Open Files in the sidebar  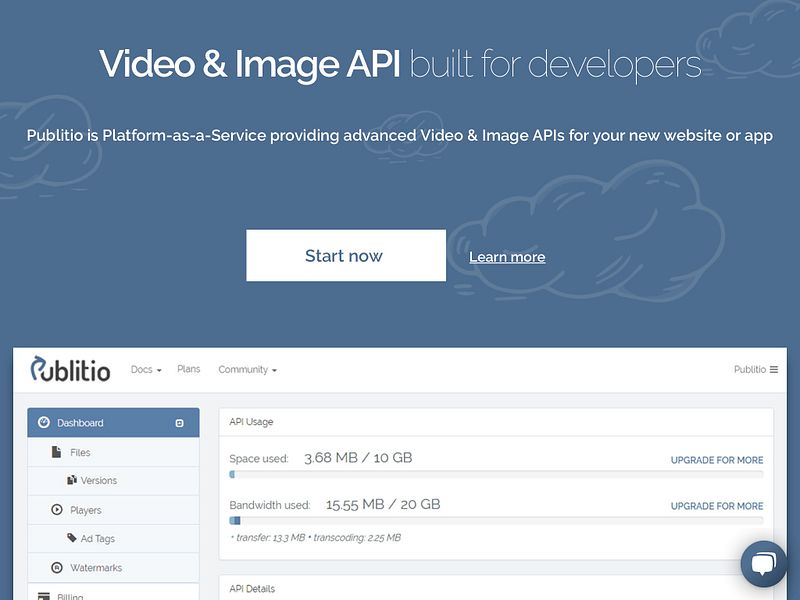coord(113,452)
